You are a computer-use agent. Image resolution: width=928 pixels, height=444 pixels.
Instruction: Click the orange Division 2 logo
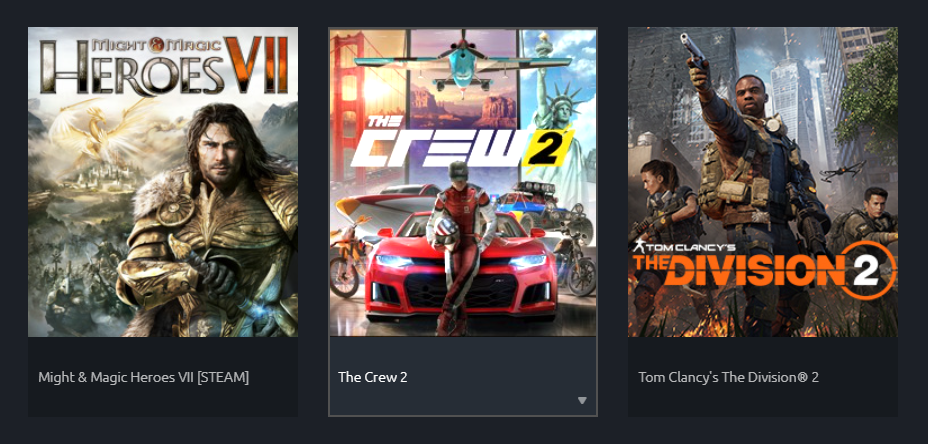764,270
